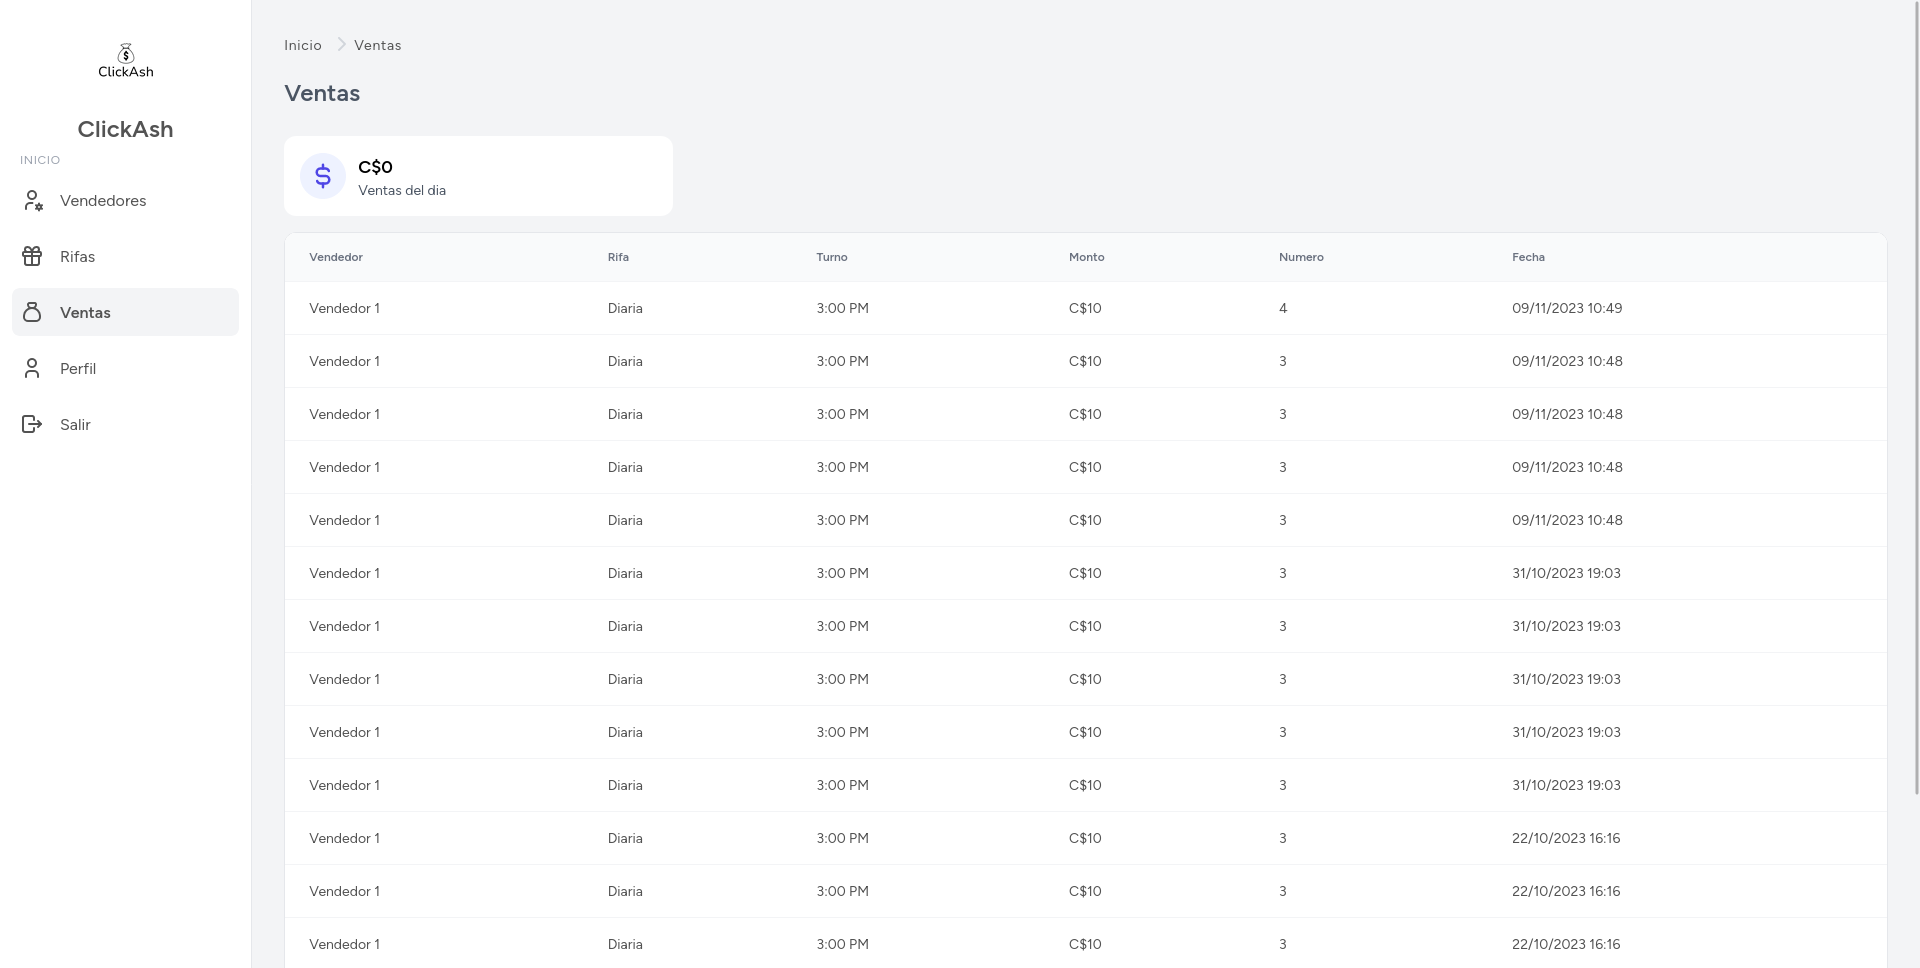Click the ClickAsh sidebar title text
The width and height of the screenshot is (1920, 968).
125,129
